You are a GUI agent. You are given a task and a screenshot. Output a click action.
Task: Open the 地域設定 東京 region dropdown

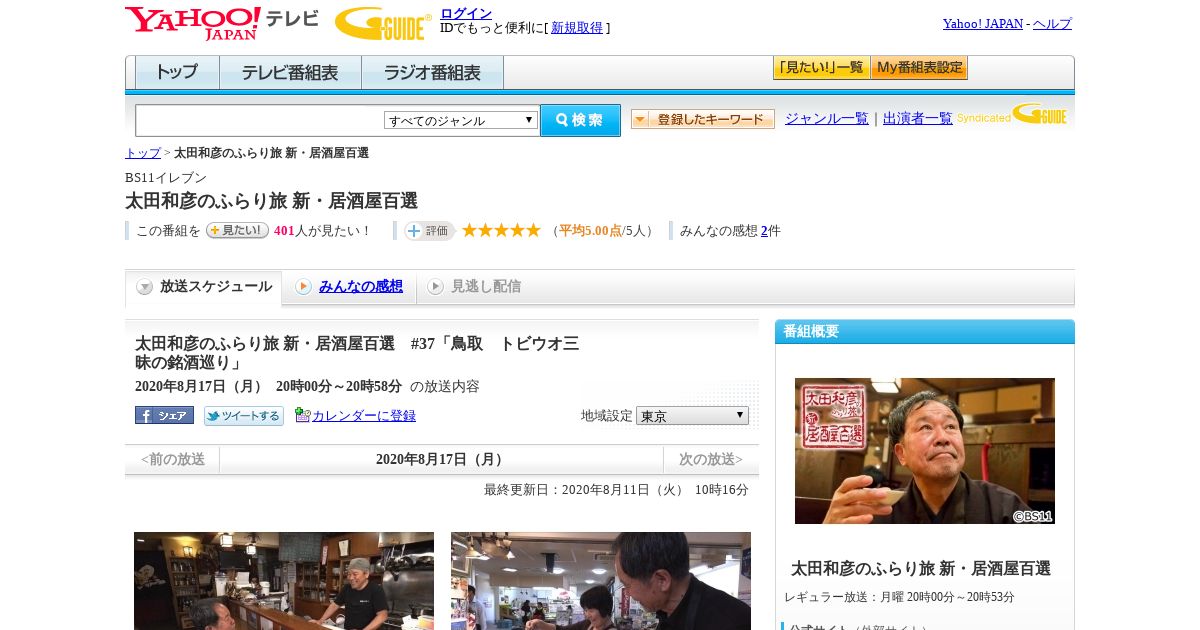692,415
